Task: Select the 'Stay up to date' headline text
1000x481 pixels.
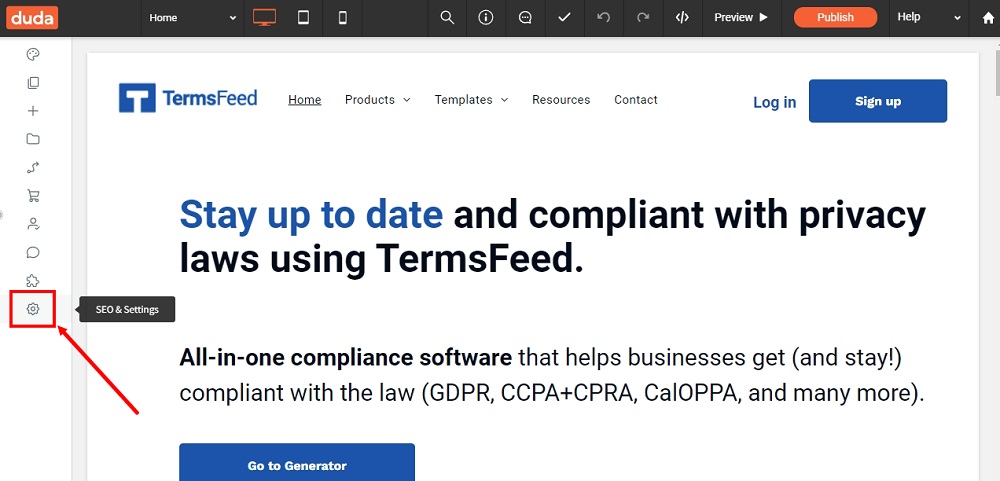Action: click(311, 214)
